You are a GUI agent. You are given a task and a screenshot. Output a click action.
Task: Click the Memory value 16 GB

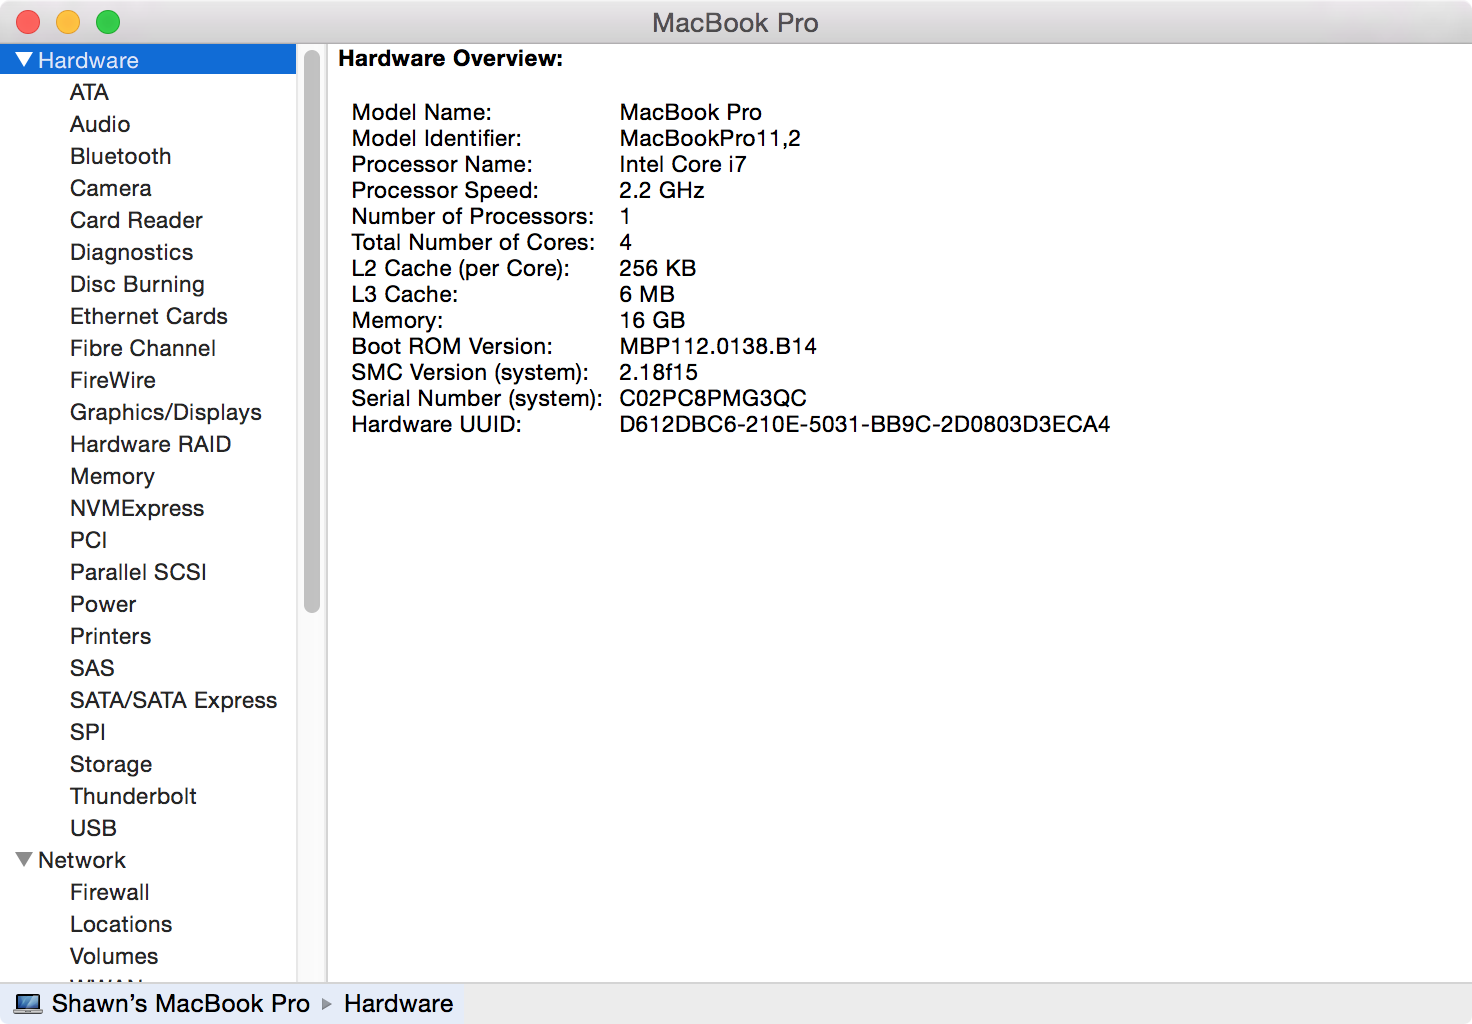click(x=652, y=320)
